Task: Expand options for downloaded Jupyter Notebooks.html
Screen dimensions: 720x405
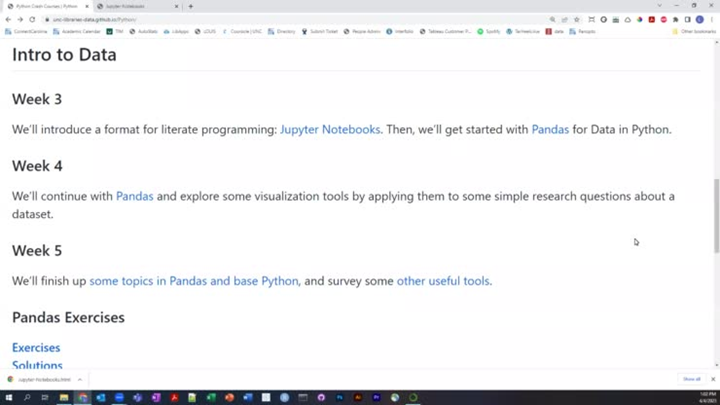Action: [x=80, y=379]
